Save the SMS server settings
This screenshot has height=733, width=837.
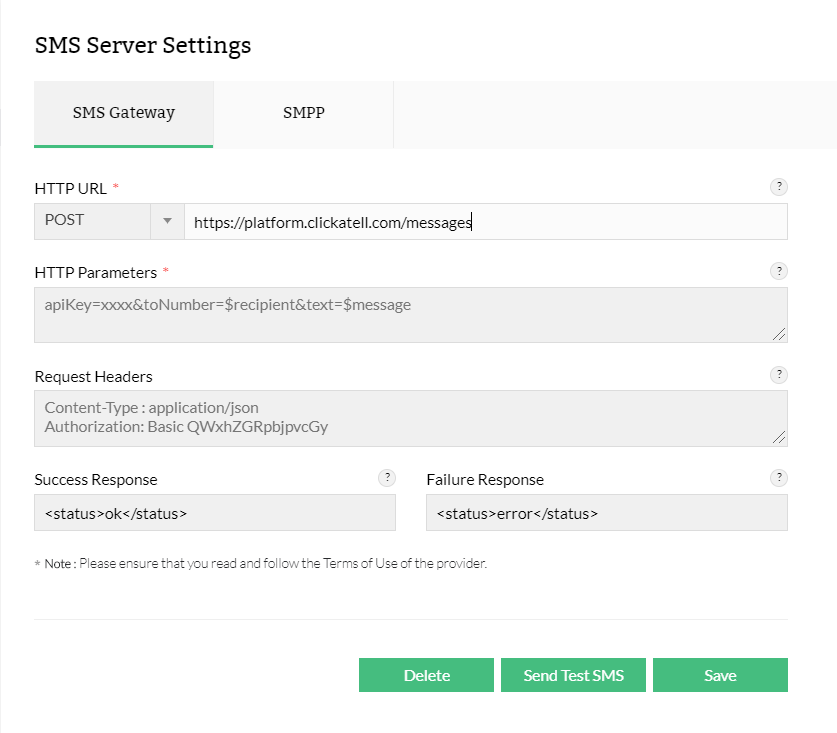720,675
